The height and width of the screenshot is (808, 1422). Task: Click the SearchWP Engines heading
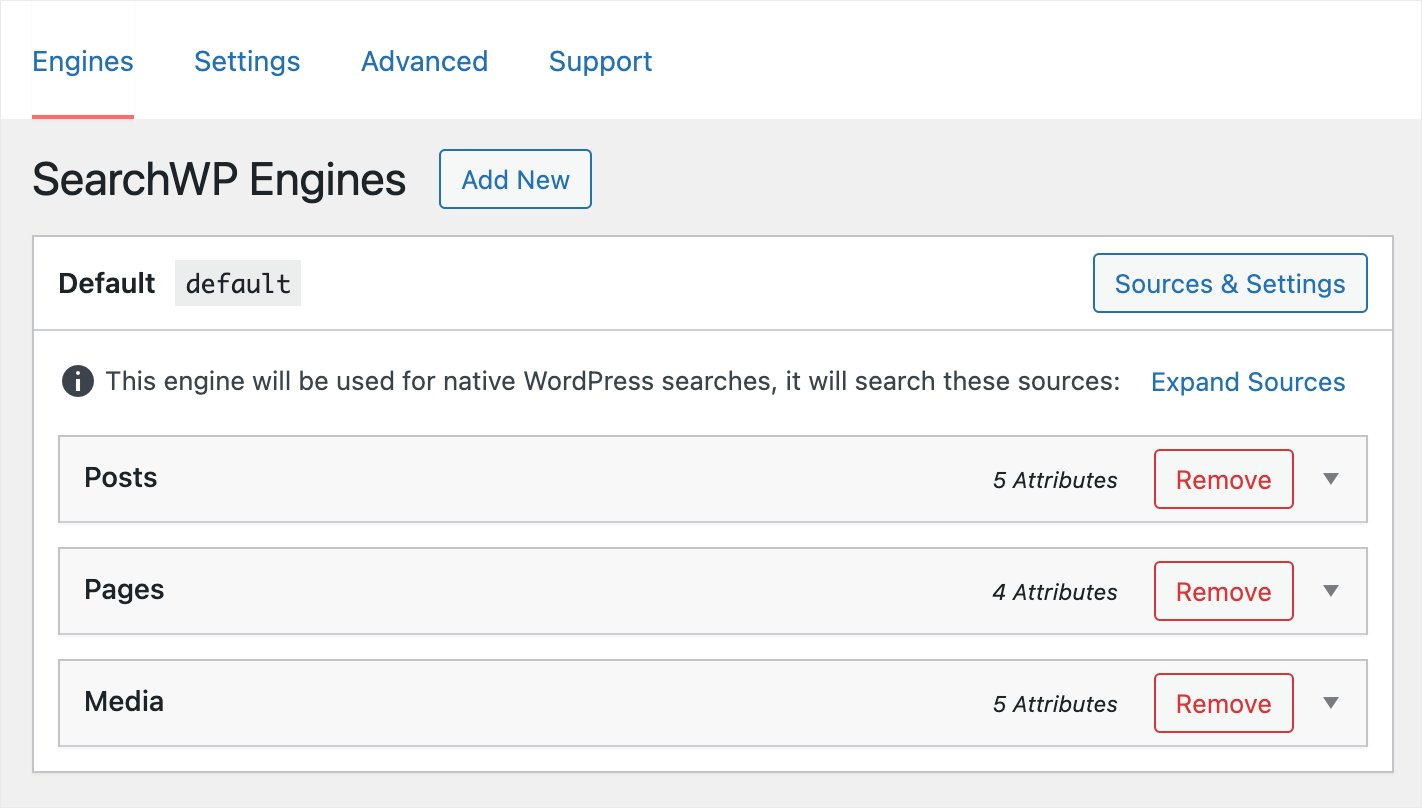[219, 180]
